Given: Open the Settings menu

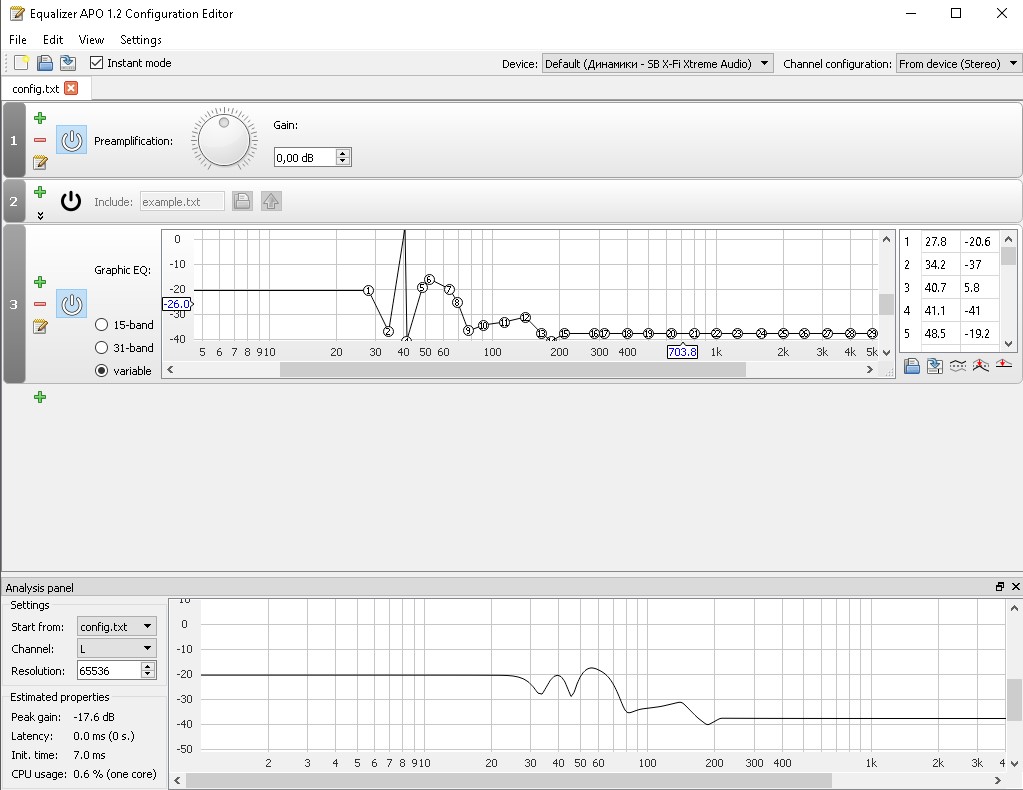Looking at the screenshot, I should pyautogui.click(x=141, y=40).
